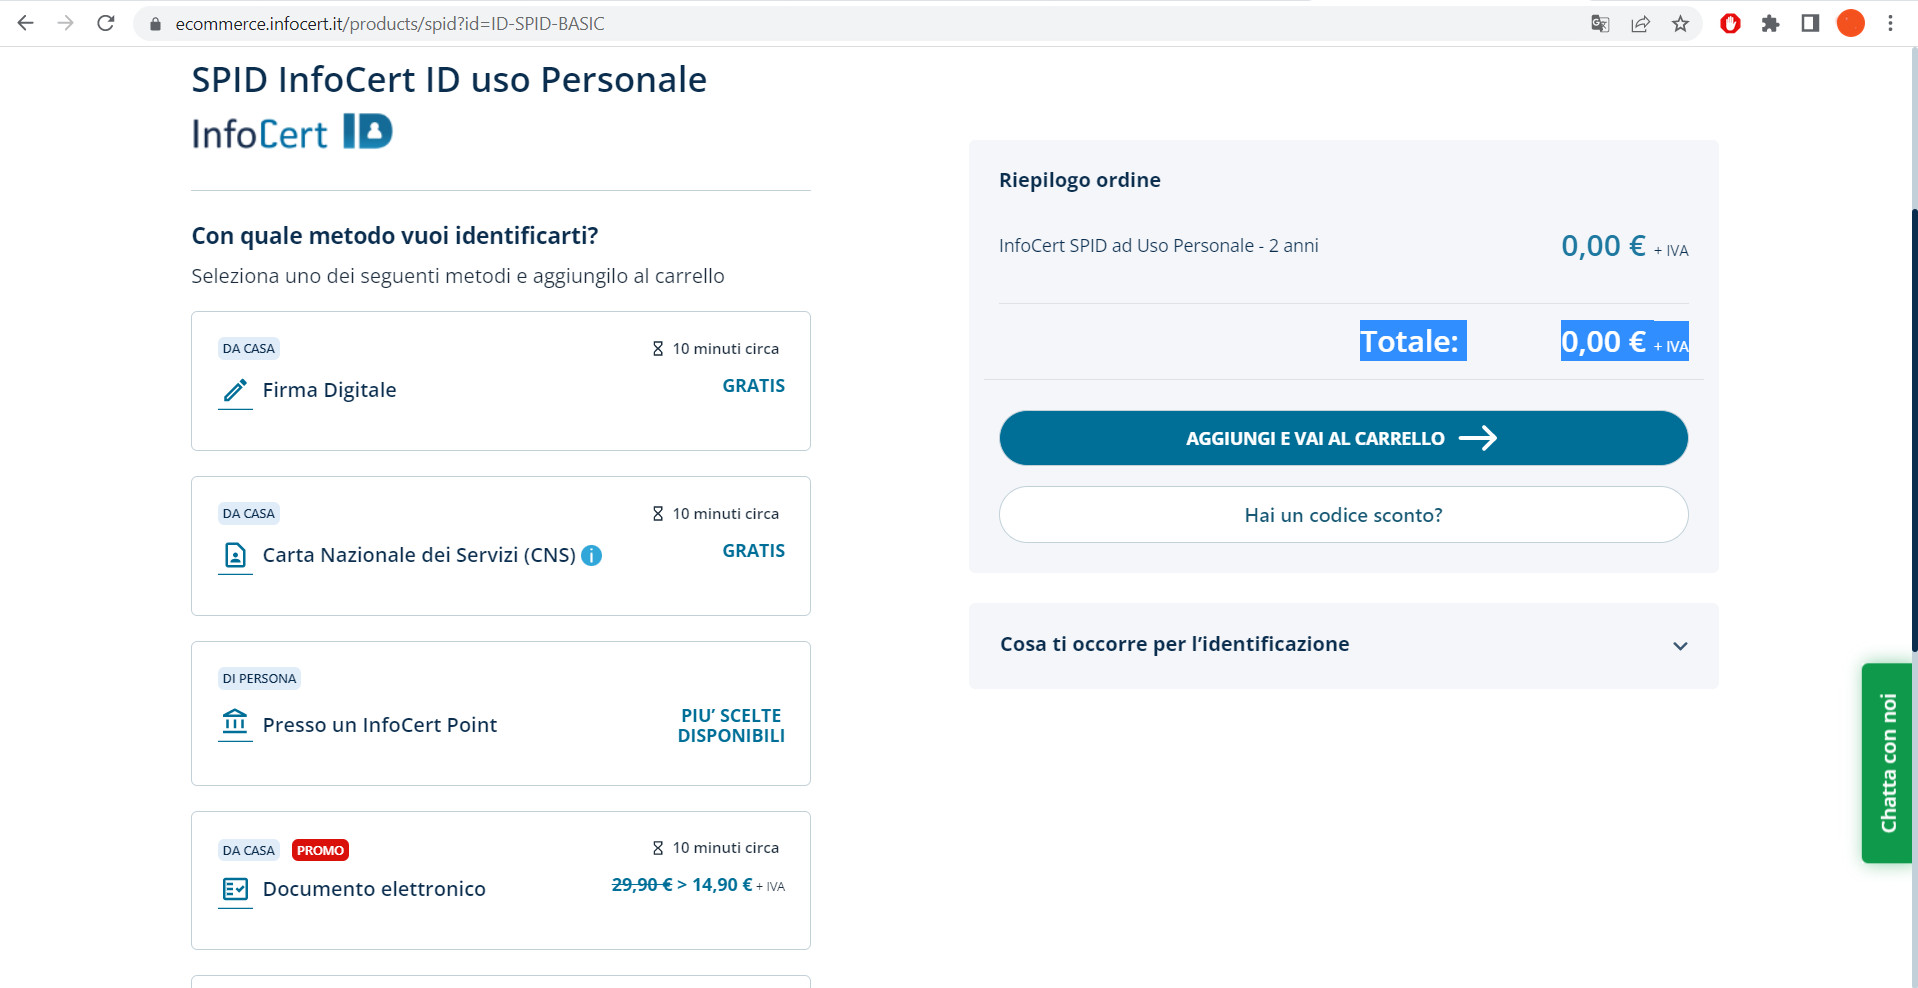Open the info tooltip next to CNS
Viewport: 1918px width, 988px height.
pos(591,556)
